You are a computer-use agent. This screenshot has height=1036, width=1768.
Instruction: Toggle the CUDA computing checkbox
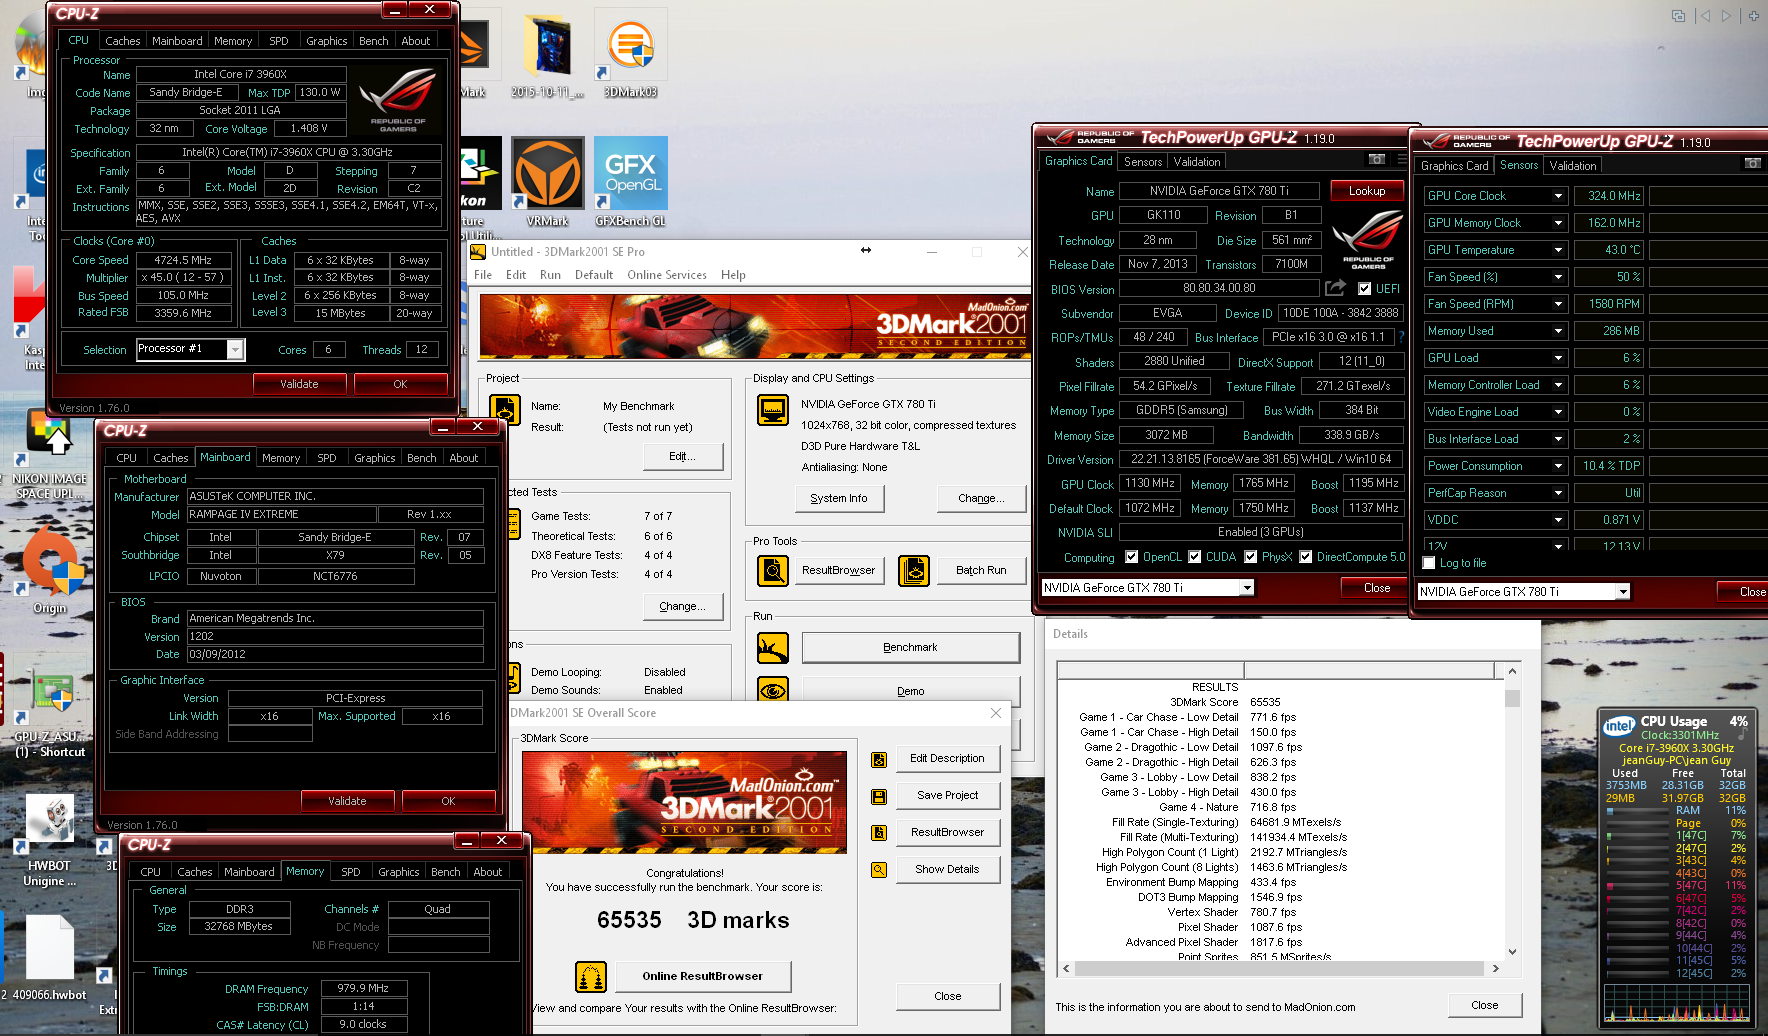point(1194,557)
